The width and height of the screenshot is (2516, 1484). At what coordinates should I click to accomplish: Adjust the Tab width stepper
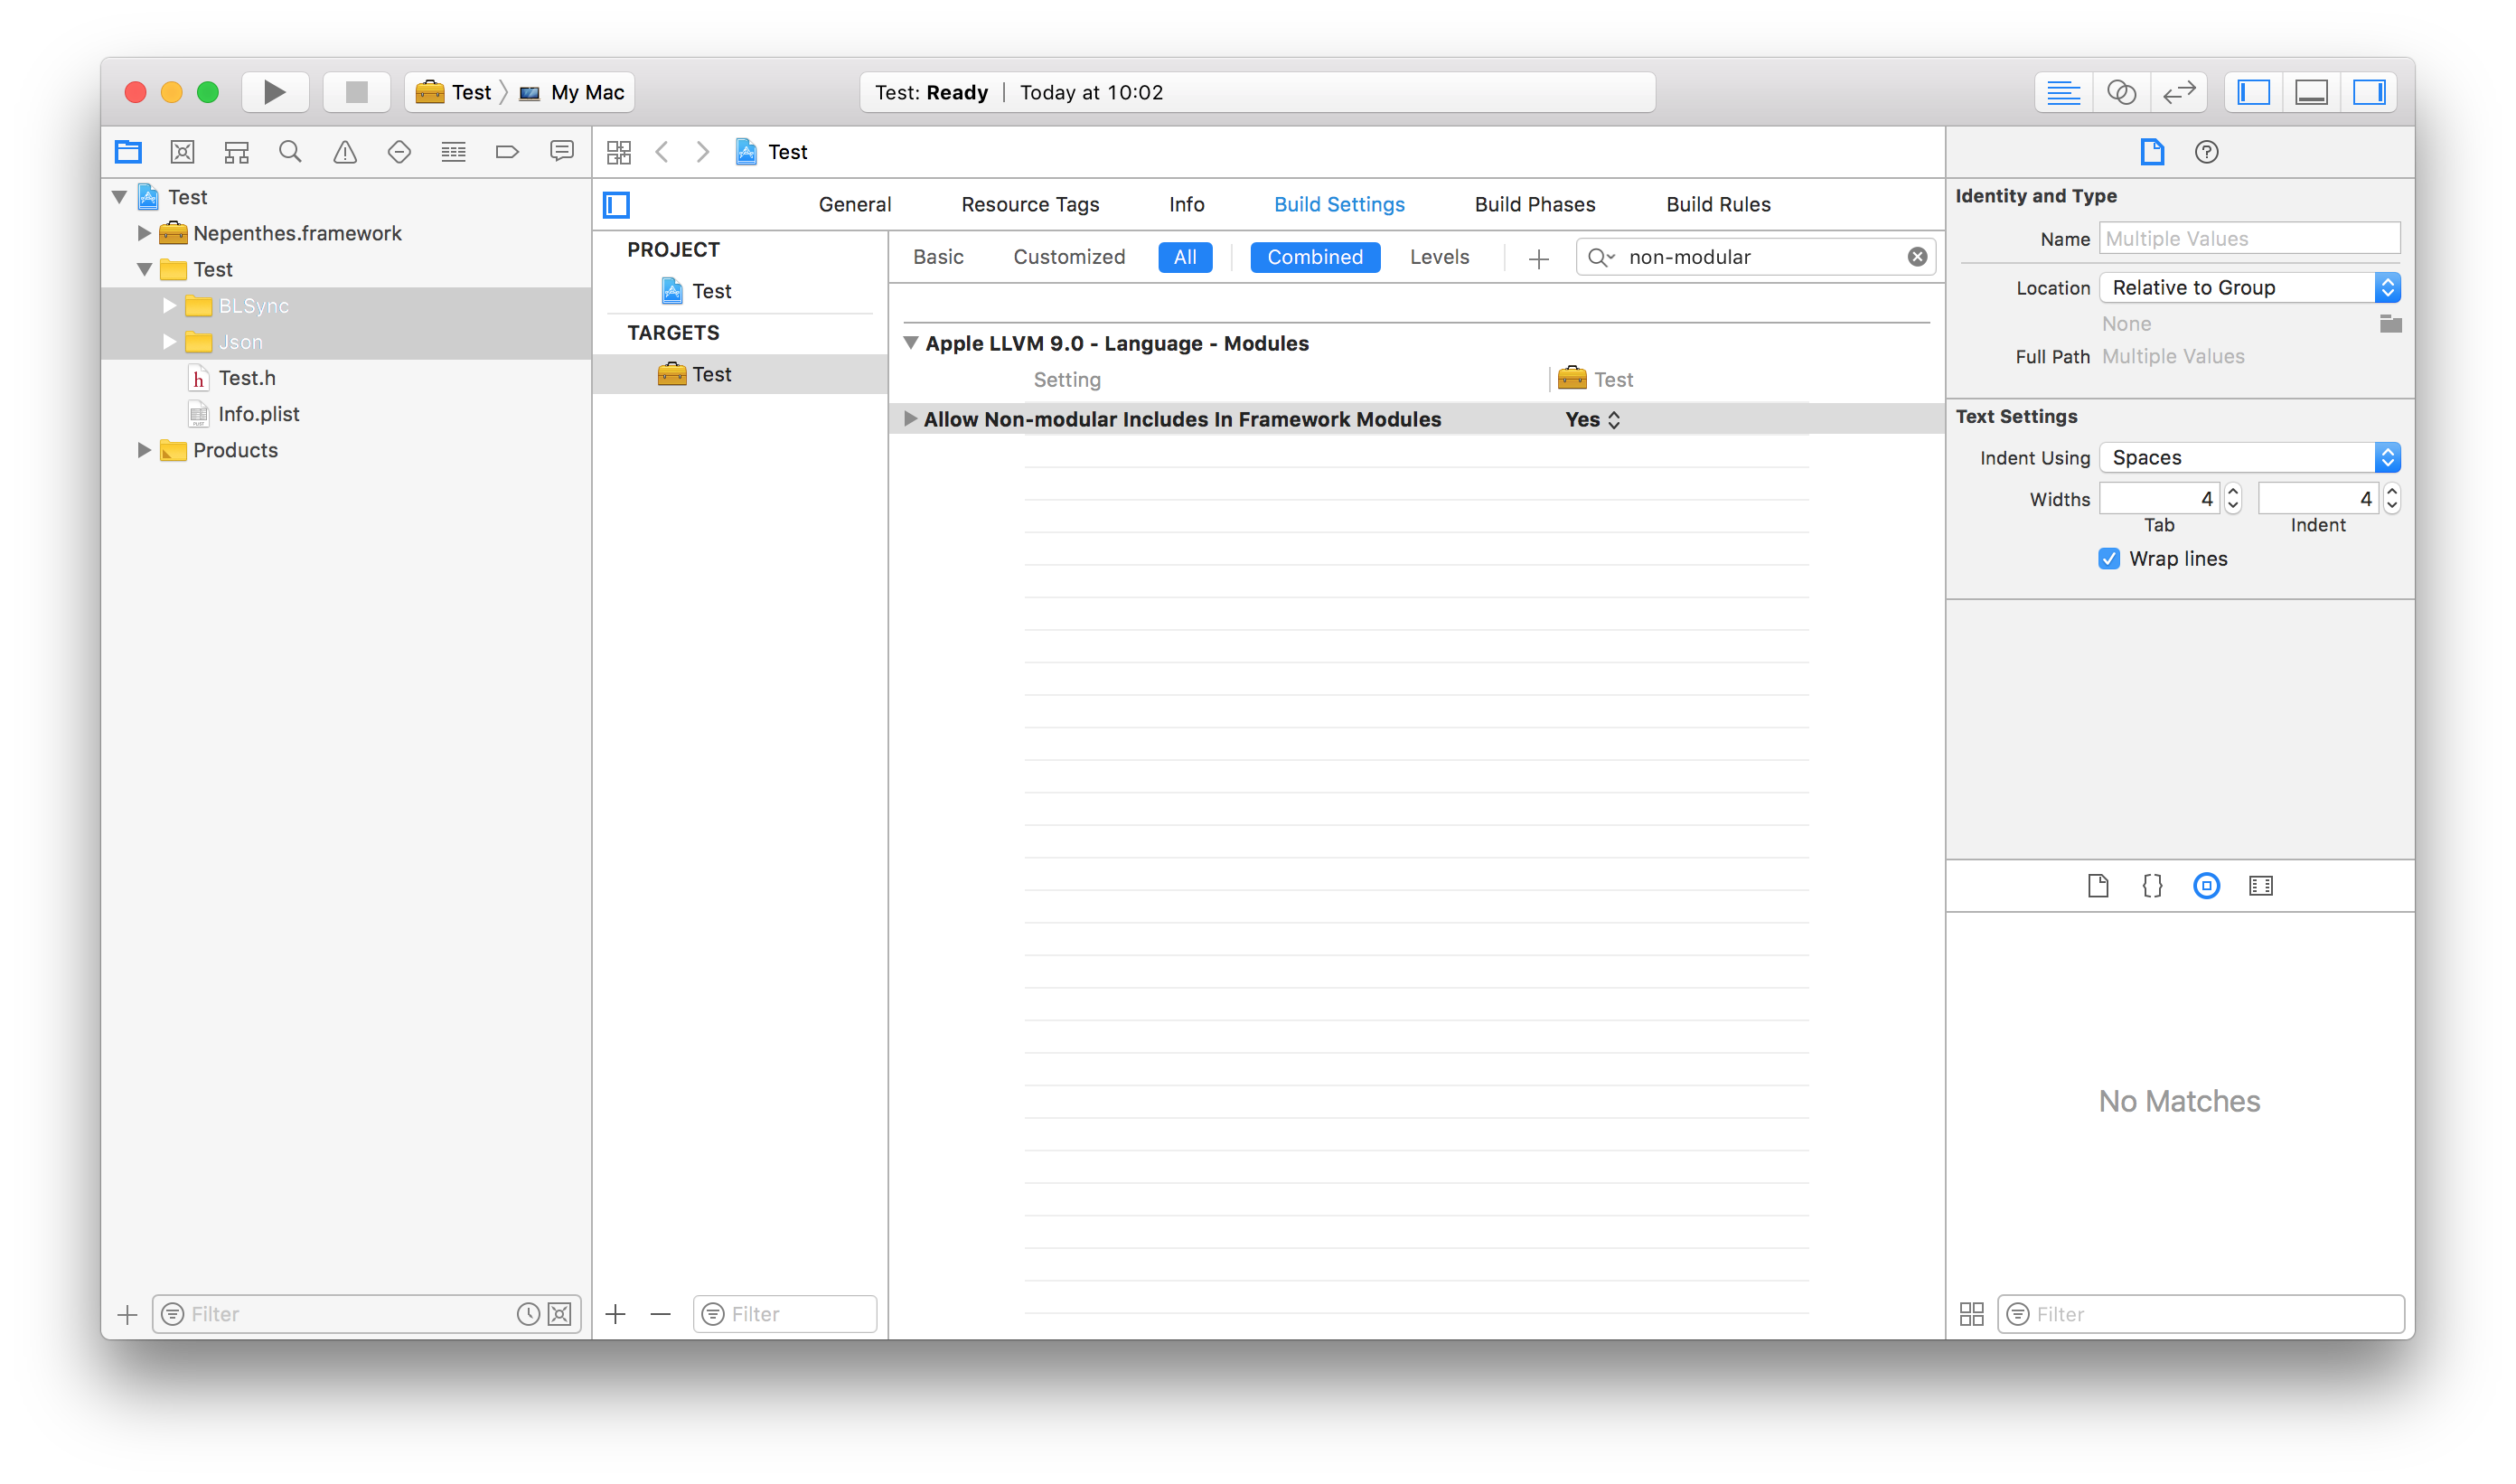pos(2232,498)
